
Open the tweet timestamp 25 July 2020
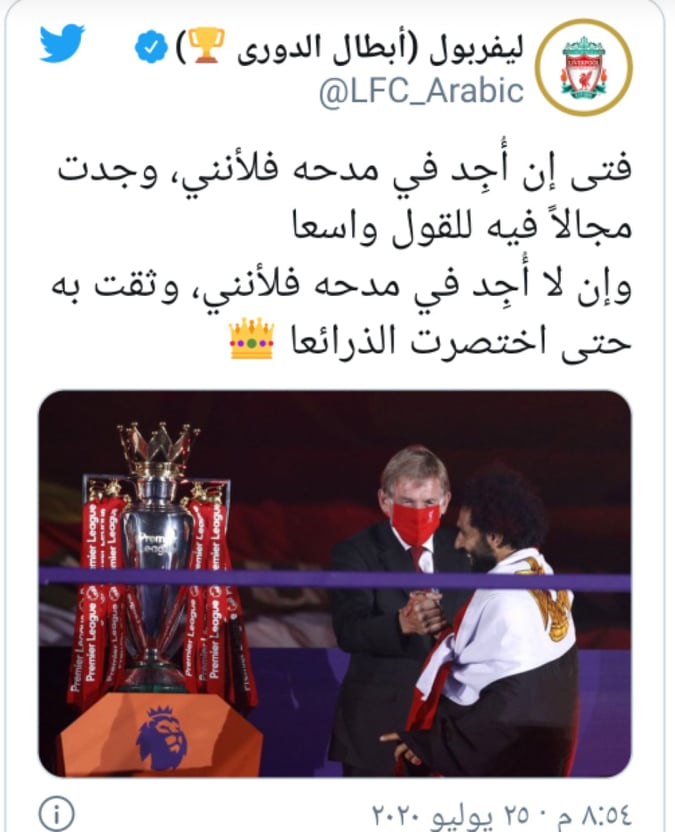502,816
